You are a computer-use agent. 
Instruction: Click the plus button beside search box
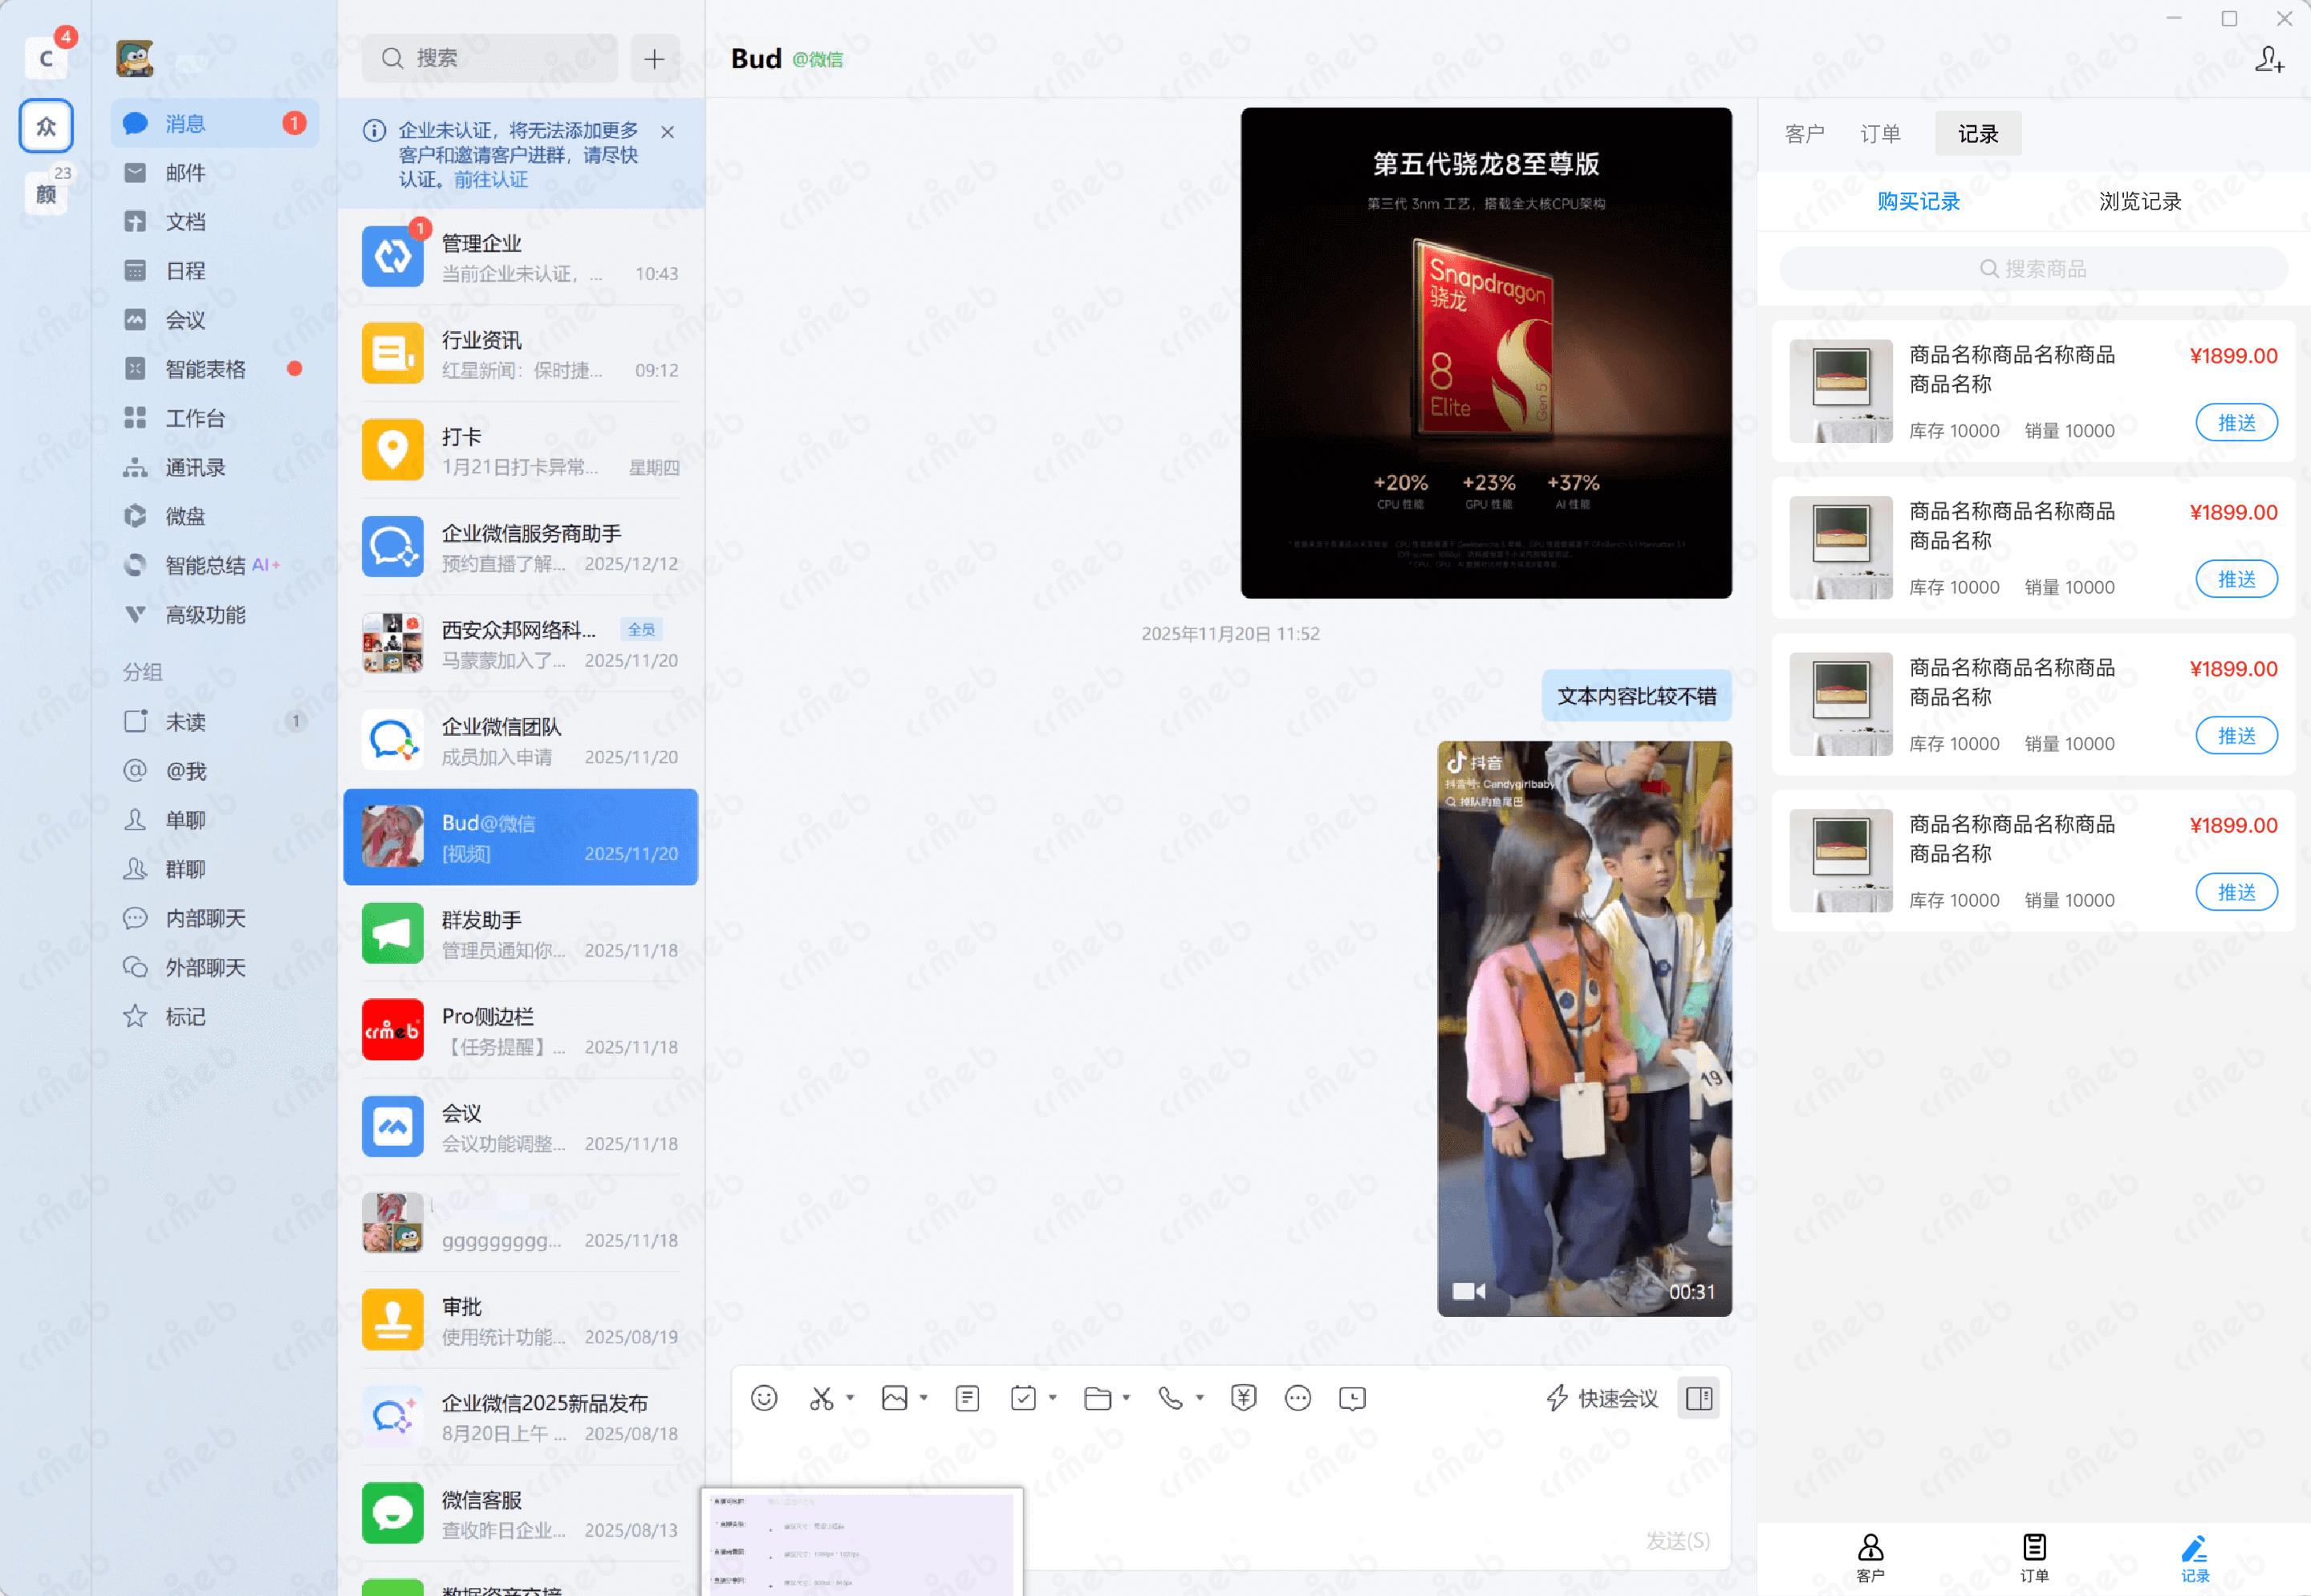coord(654,59)
